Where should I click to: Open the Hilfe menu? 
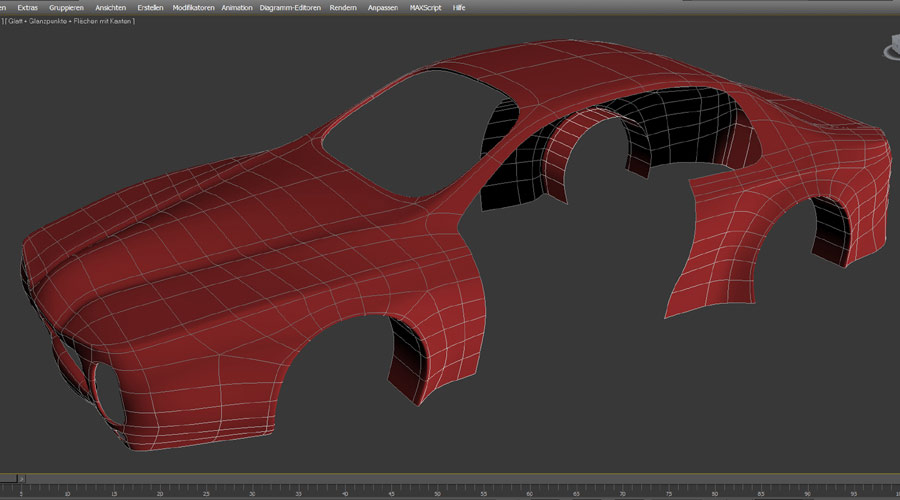(x=459, y=7)
